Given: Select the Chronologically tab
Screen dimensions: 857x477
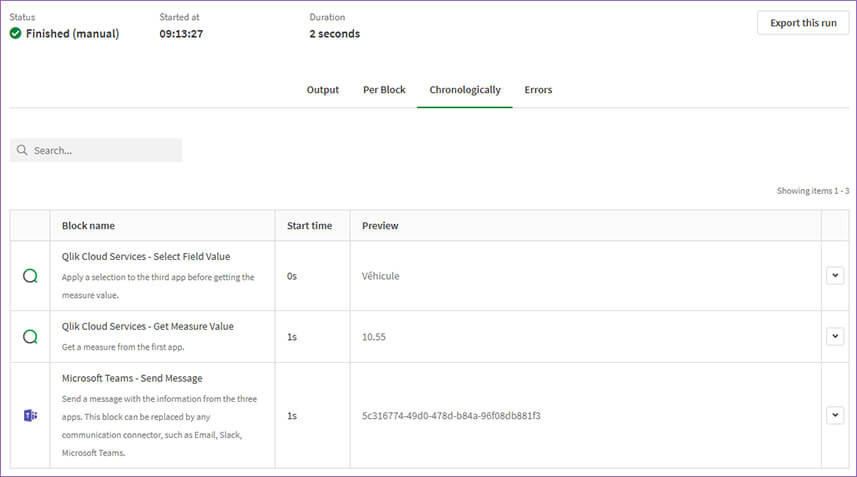Looking at the screenshot, I should (x=465, y=90).
